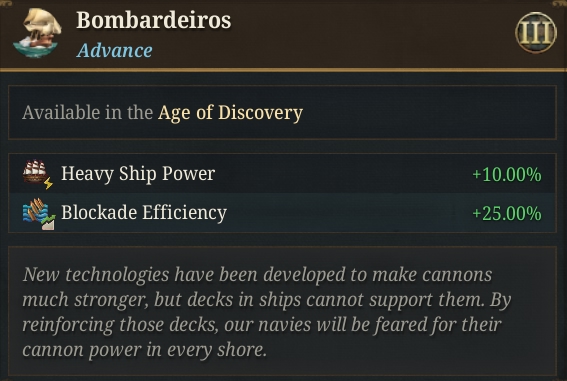
Task: Select the Heavy Ship Power modifier label
Action: [138, 174]
